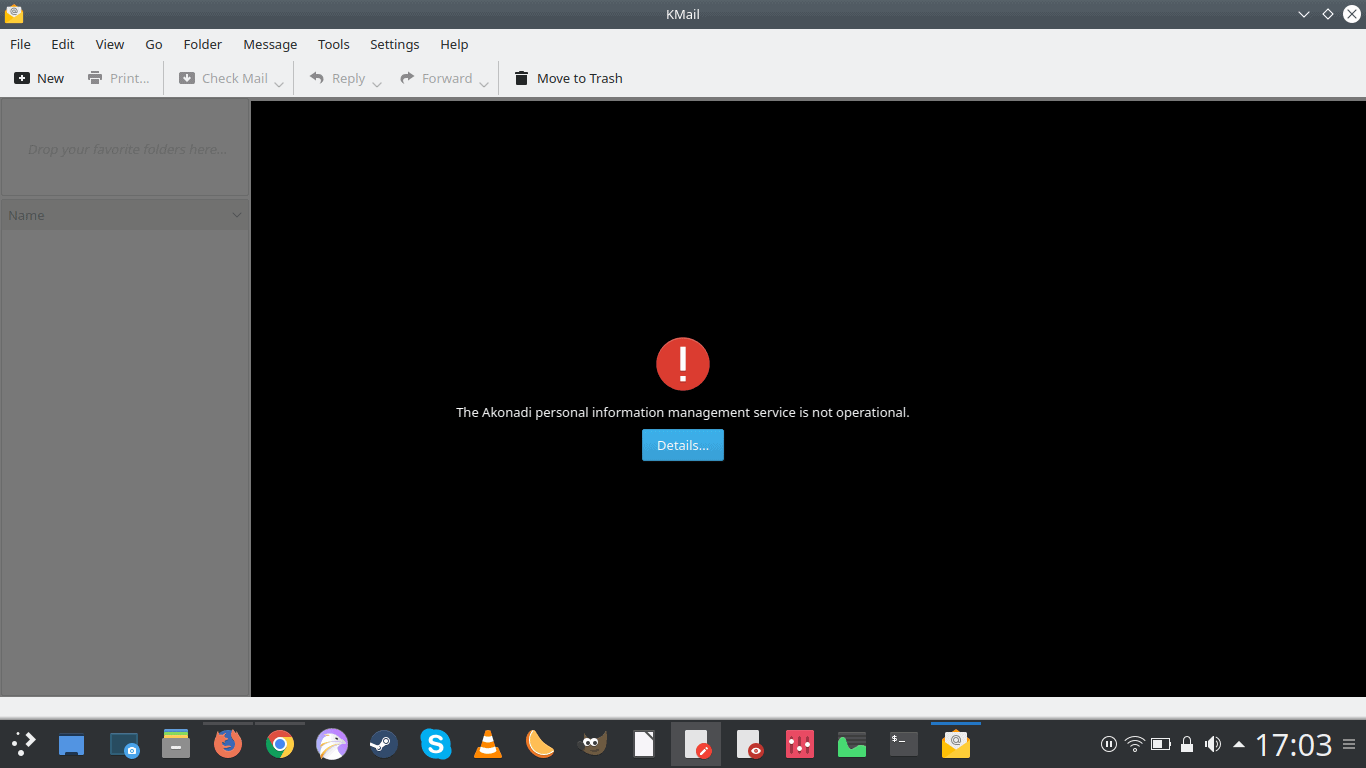Open the terminal icon in taskbar
The width and height of the screenshot is (1366, 768).
(x=904, y=744)
